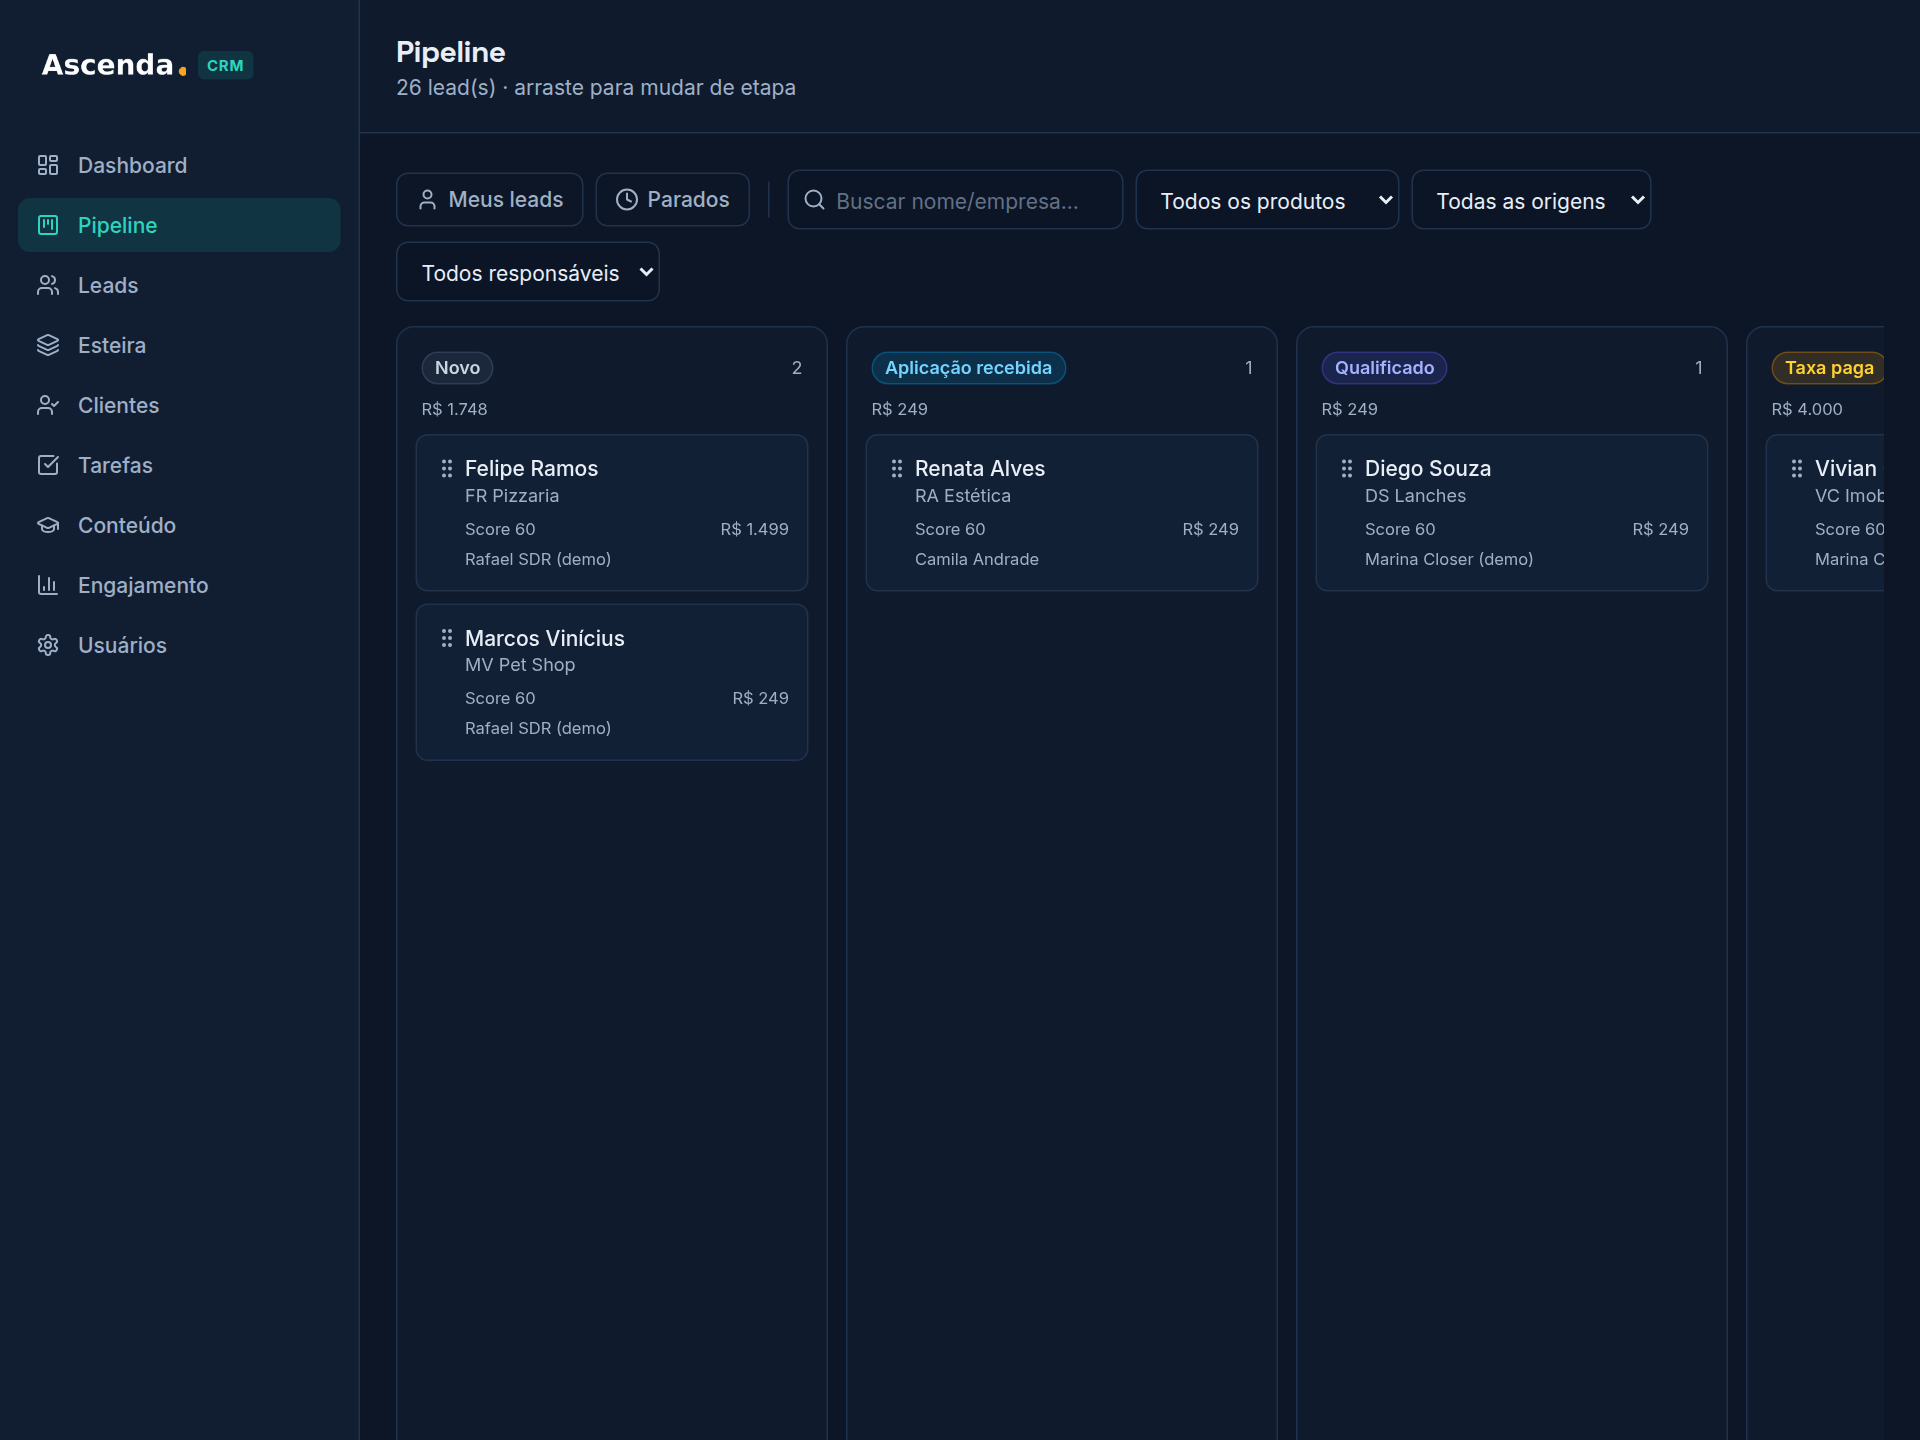Click the Novo stage badge
Viewport: 1920px width, 1440px height.
[x=457, y=368]
